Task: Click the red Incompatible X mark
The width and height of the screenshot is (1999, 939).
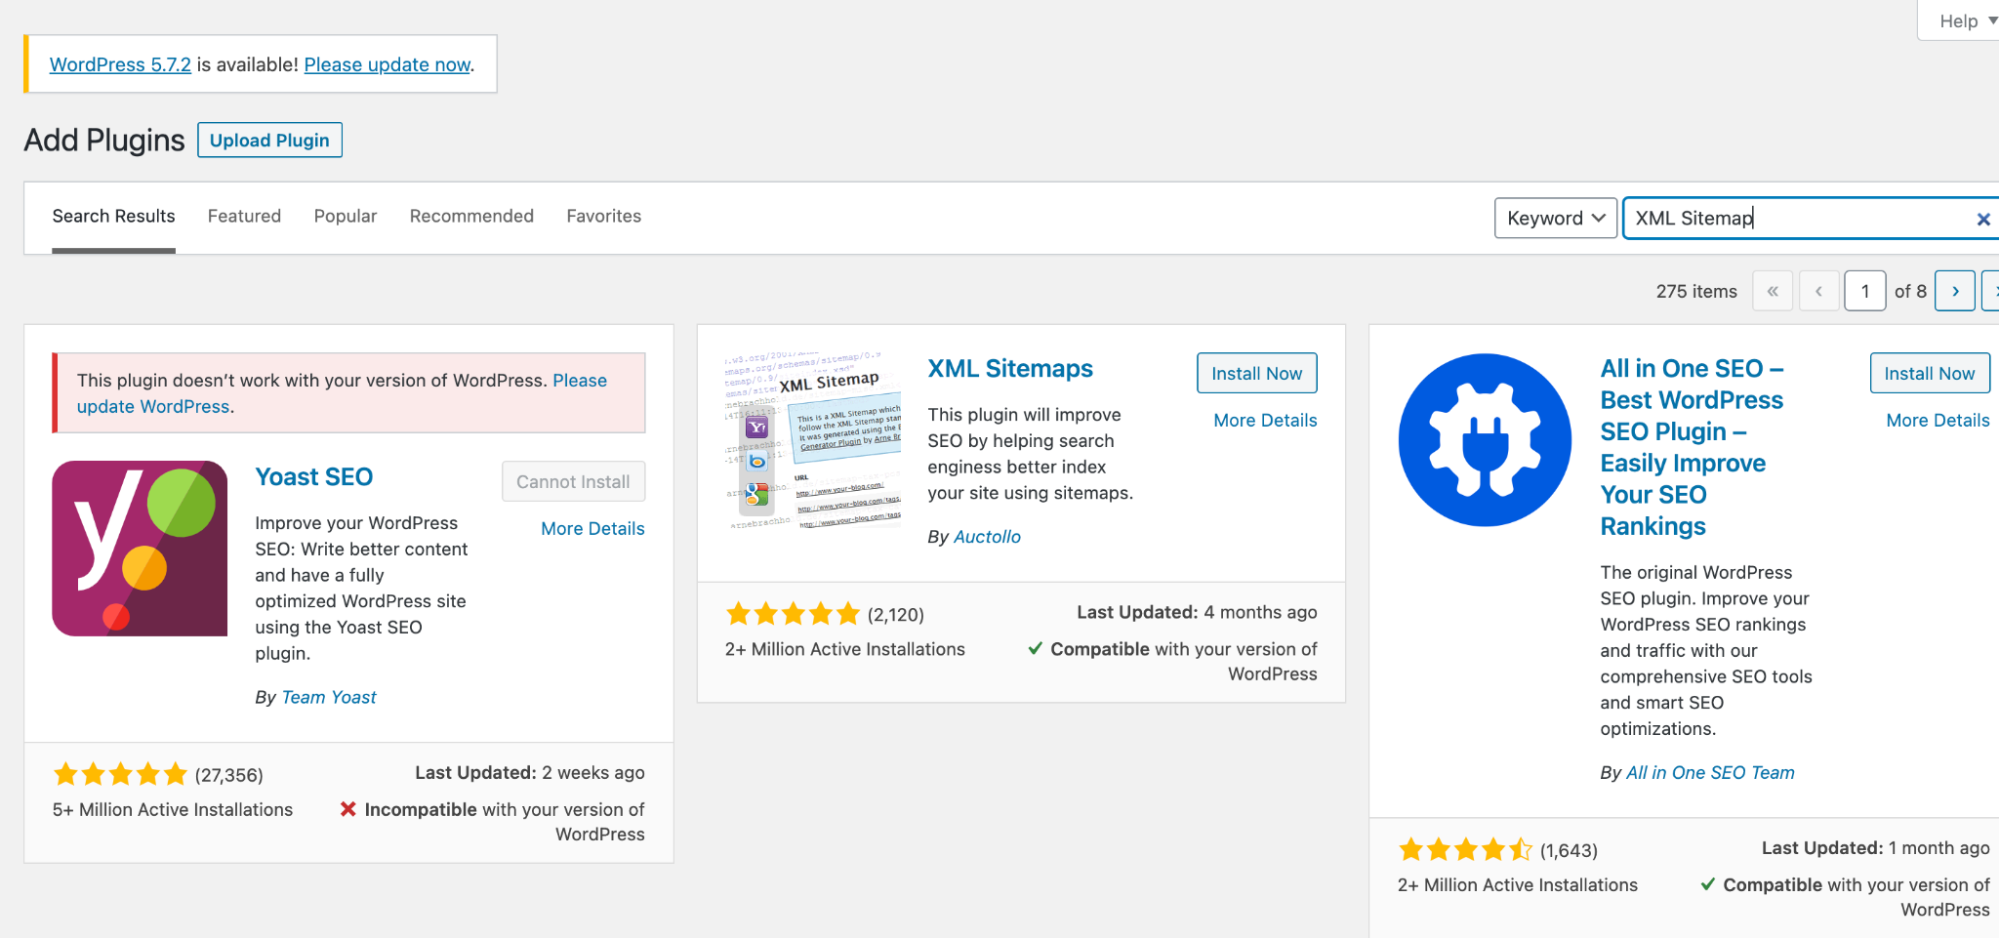Action: [x=348, y=808]
